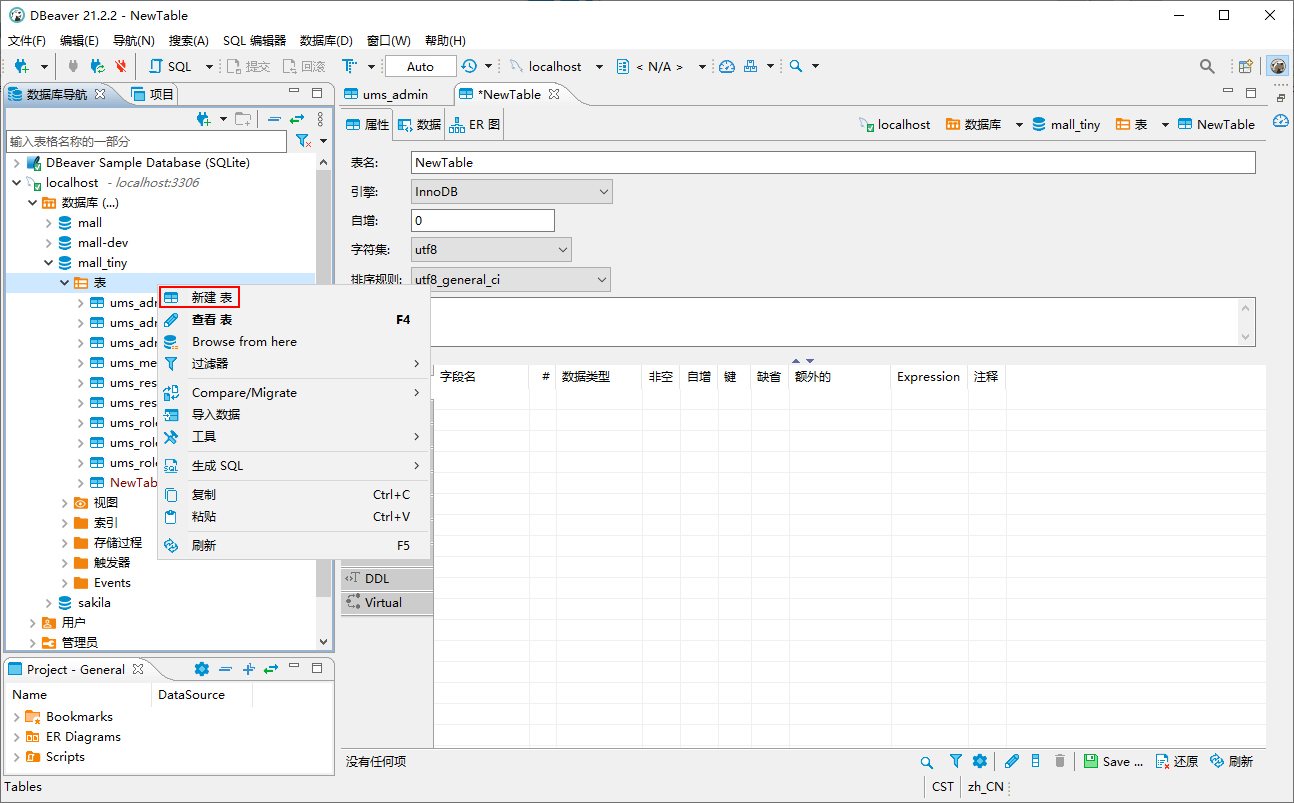This screenshot has height=803, width=1294.
Task: Click the mall_tiny breadcrumb link
Action: (x=1066, y=125)
